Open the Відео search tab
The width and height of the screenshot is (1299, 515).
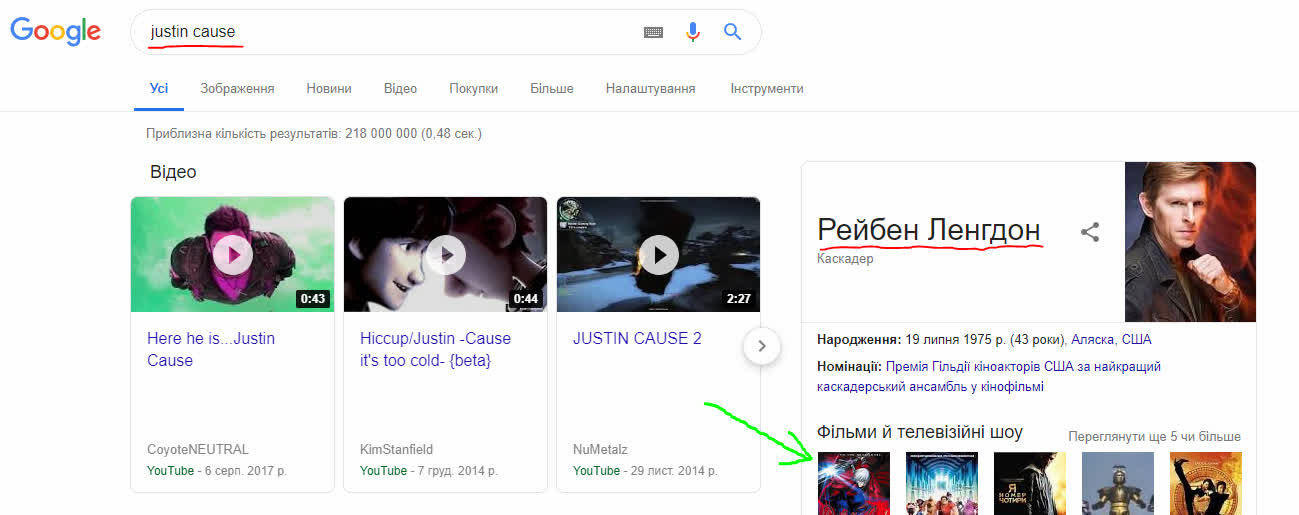[400, 88]
